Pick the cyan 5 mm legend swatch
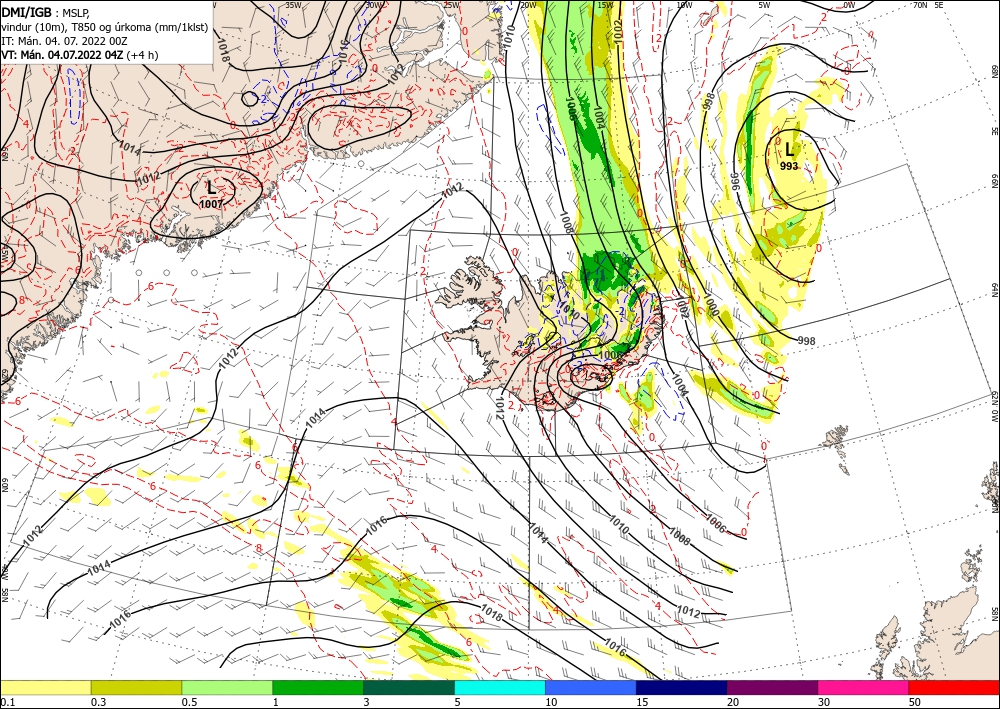Image resolution: width=1000 pixels, height=709 pixels. [x=500, y=687]
